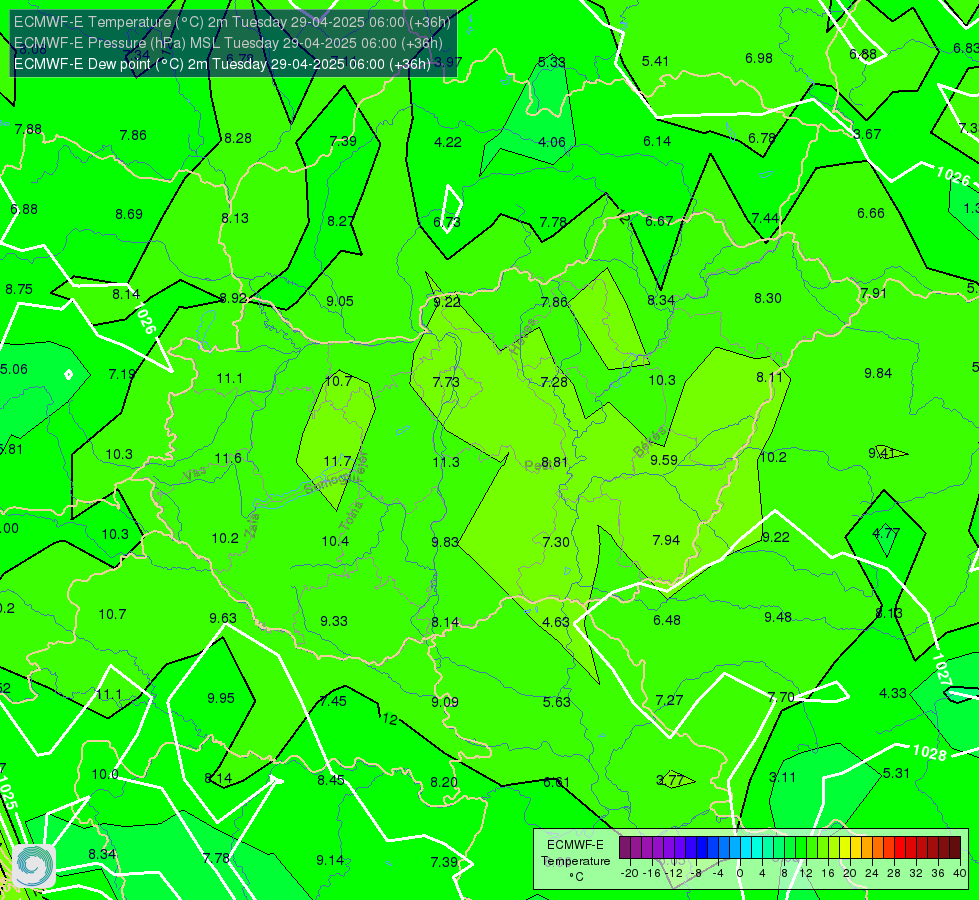This screenshot has height=900, width=979.
Task: Click the 4.06 dew point value
Action: 552,142
